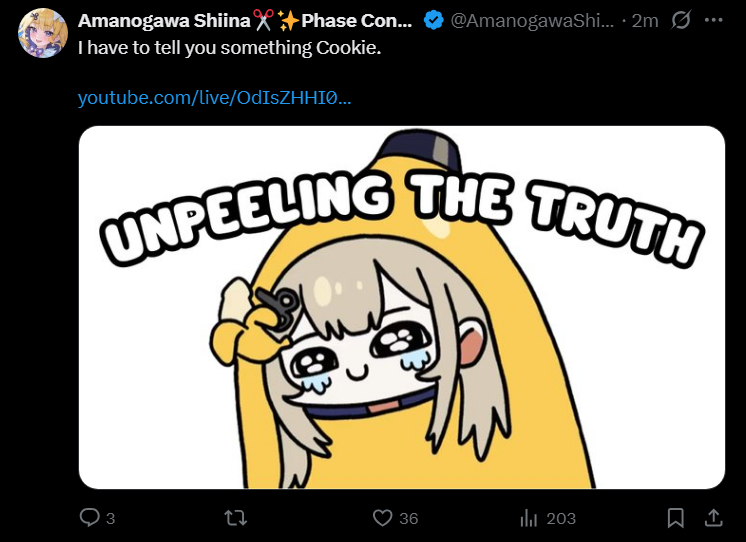
Task: Click the blue verified badge
Action: coord(433,20)
